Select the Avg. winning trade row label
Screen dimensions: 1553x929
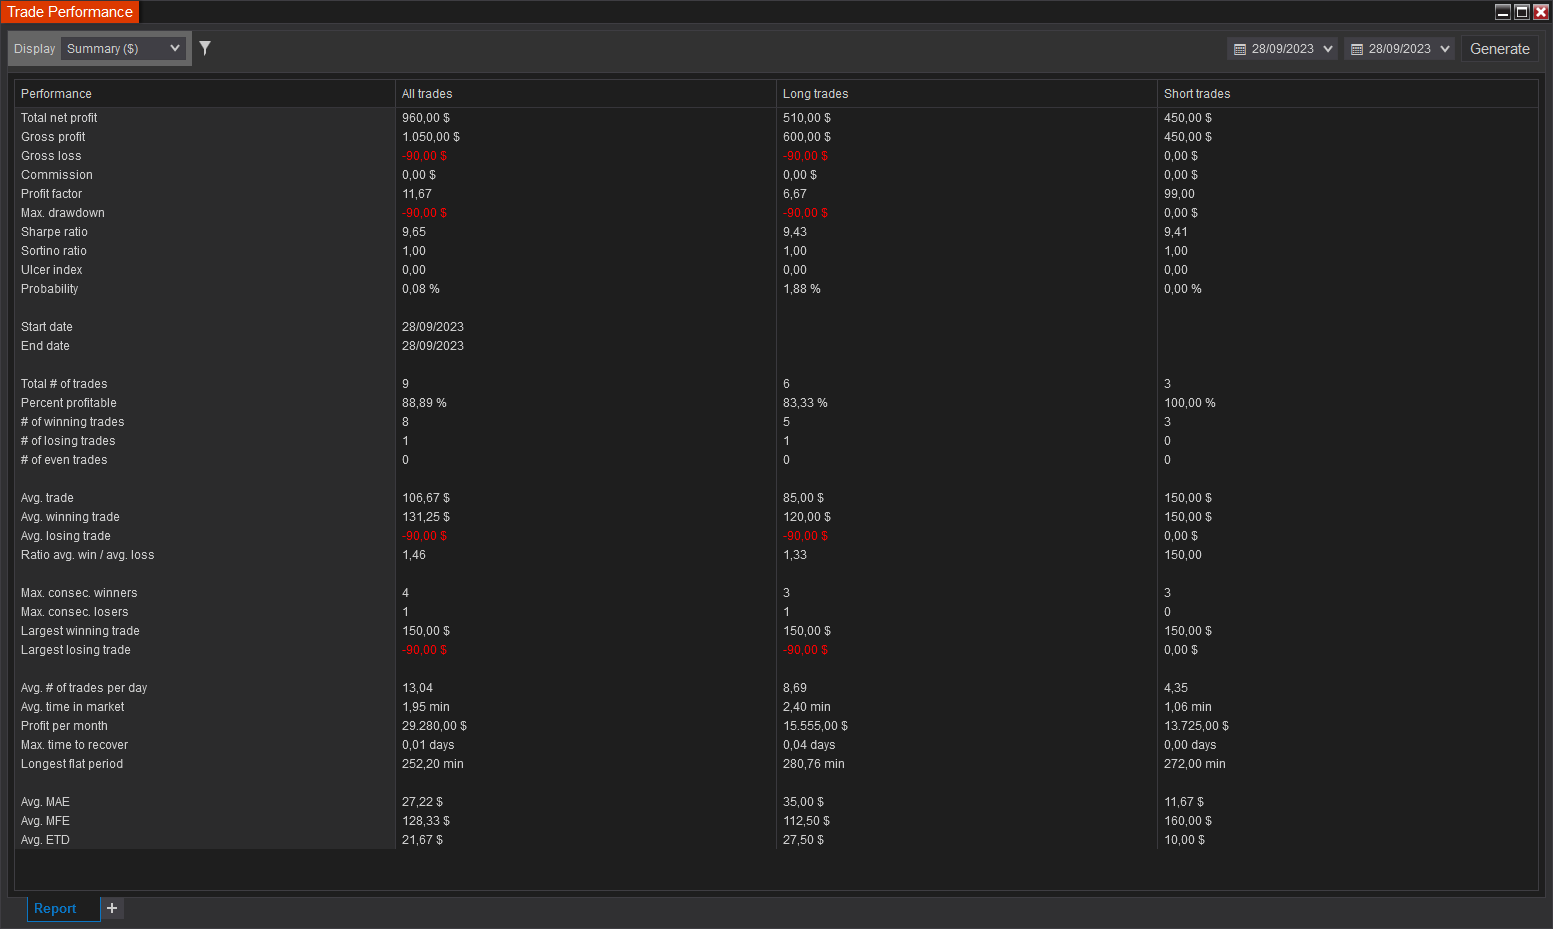tap(70, 517)
